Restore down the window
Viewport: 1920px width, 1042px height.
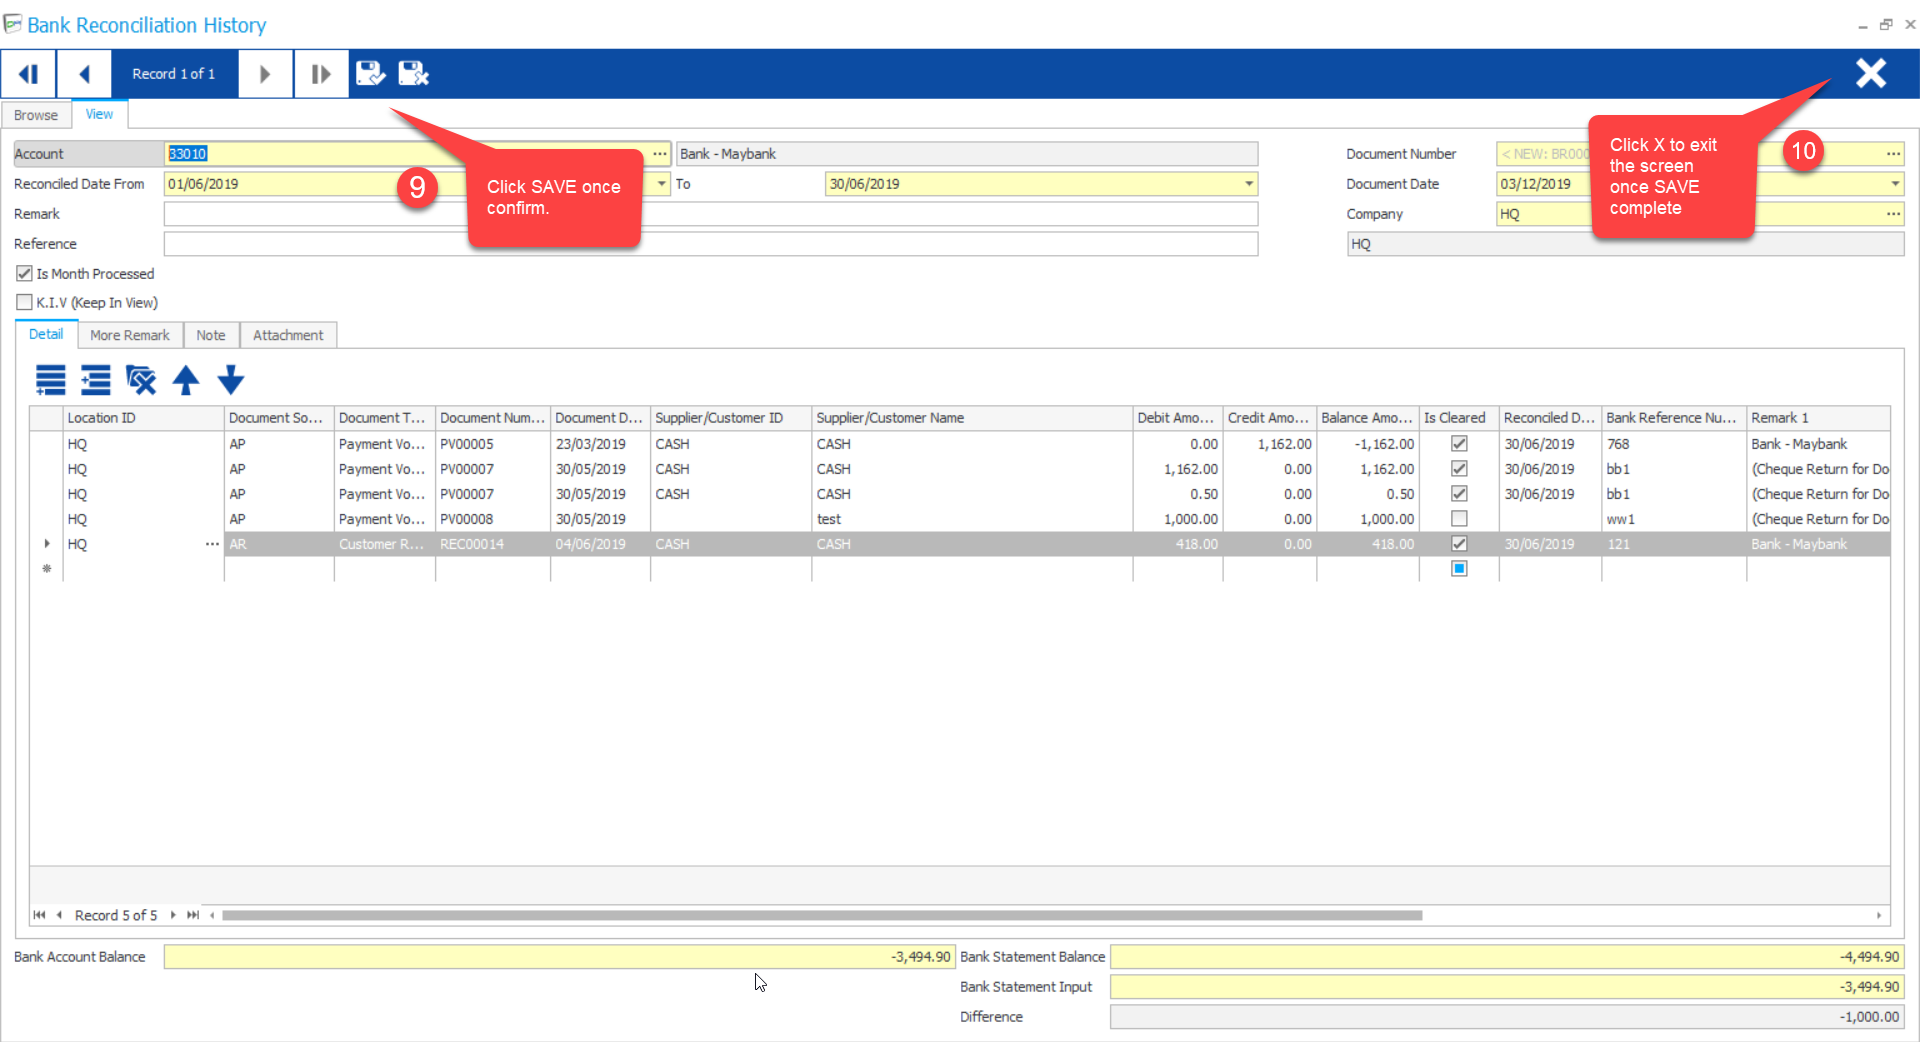(1886, 25)
